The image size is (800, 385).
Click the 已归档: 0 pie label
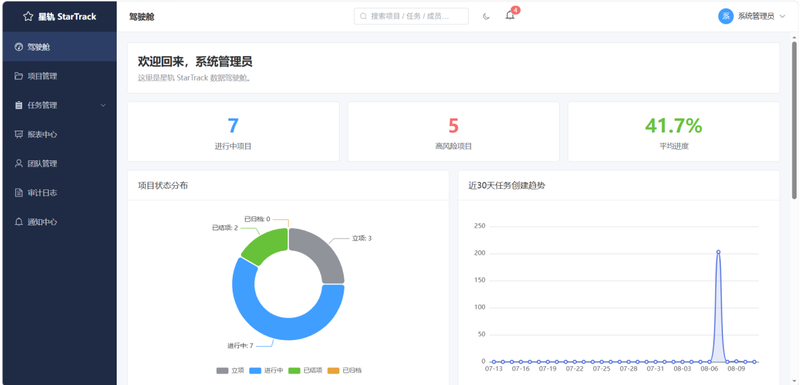click(x=257, y=219)
